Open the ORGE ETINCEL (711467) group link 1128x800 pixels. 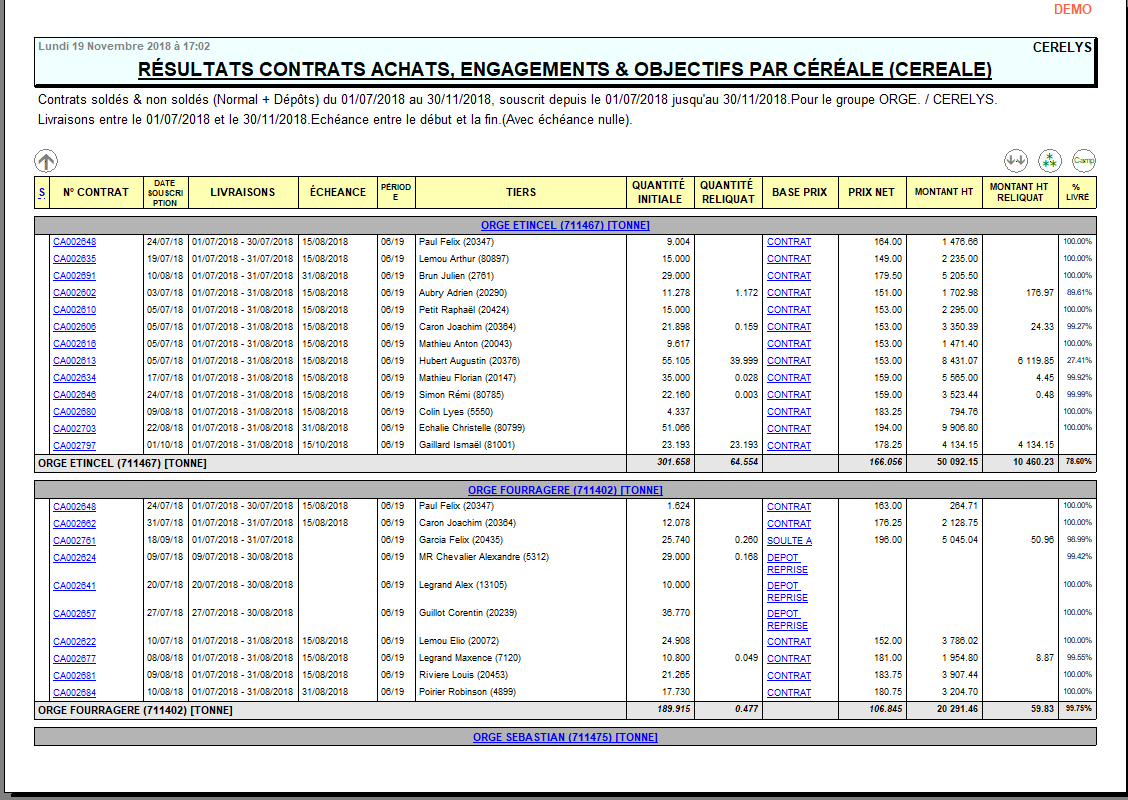(565, 223)
